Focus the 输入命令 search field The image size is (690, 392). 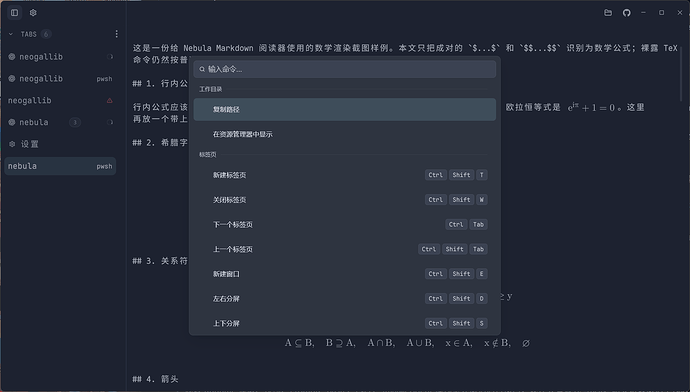(345, 69)
